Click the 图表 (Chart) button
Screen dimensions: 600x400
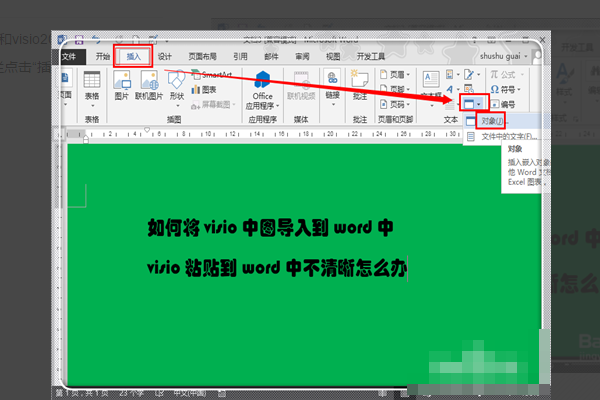coord(204,90)
